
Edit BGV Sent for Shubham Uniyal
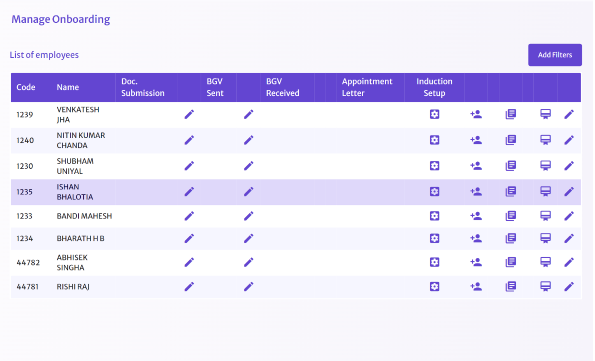(249, 166)
